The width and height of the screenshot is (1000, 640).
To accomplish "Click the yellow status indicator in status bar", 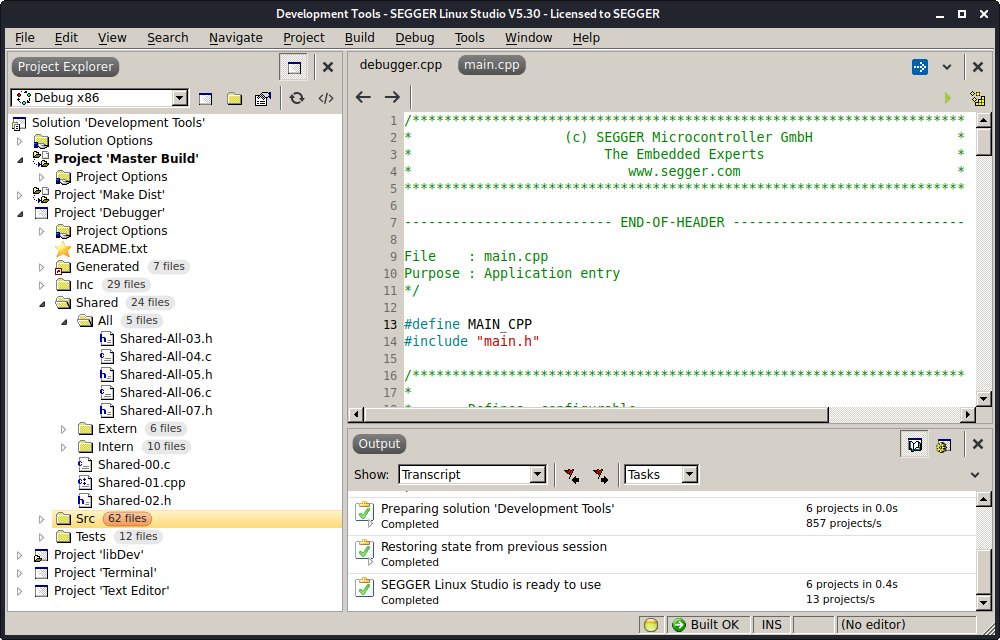I will point(651,625).
